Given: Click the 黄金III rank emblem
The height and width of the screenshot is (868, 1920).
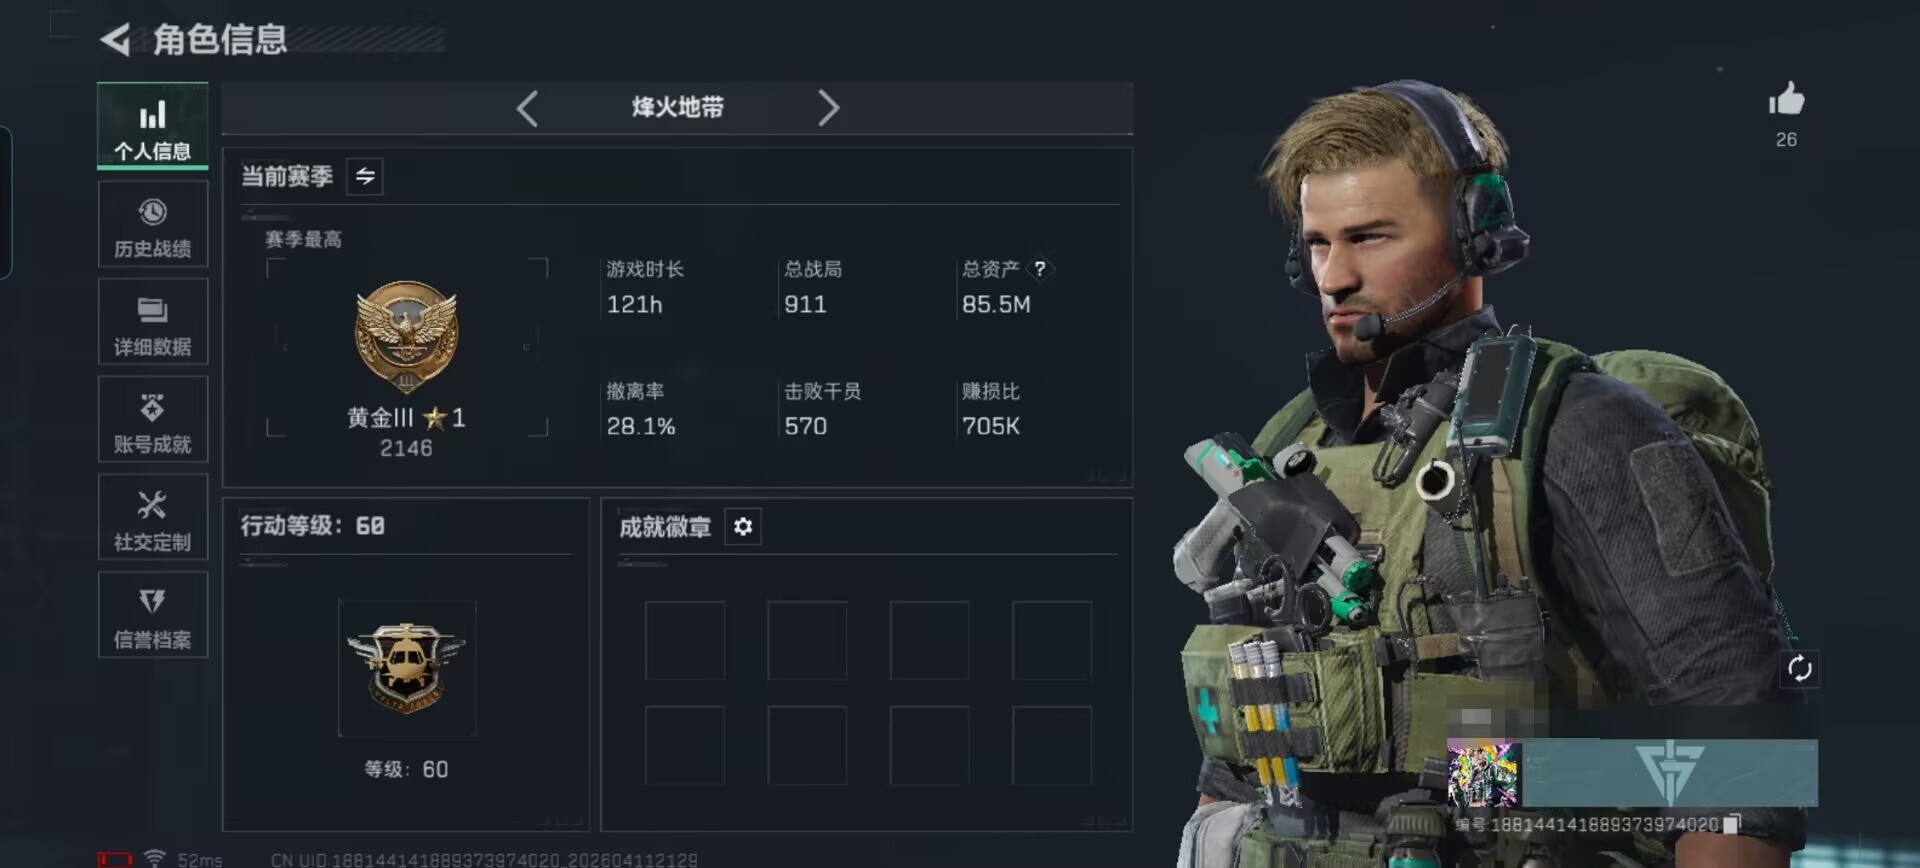Looking at the screenshot, I should [407, 337].
